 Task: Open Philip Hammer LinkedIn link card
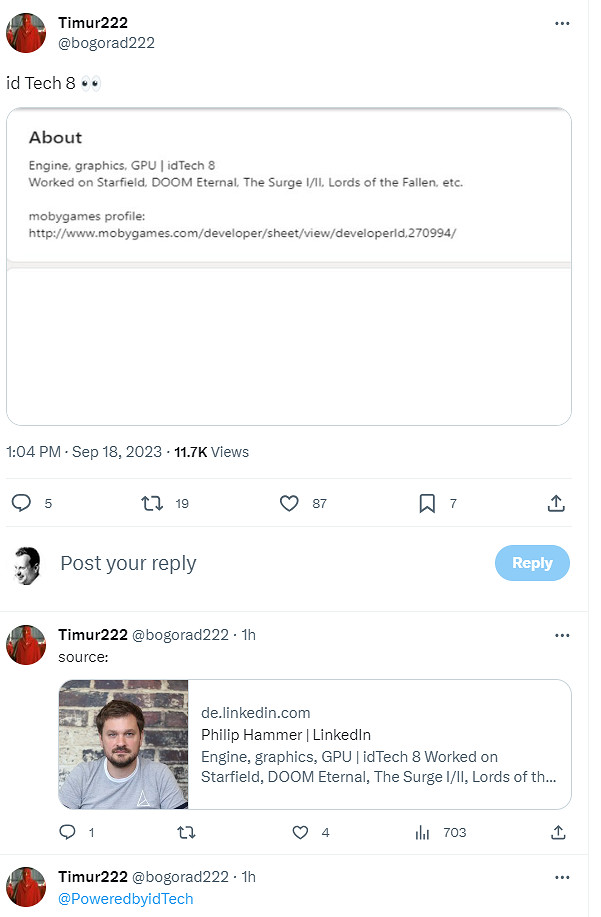pos(315,744)
